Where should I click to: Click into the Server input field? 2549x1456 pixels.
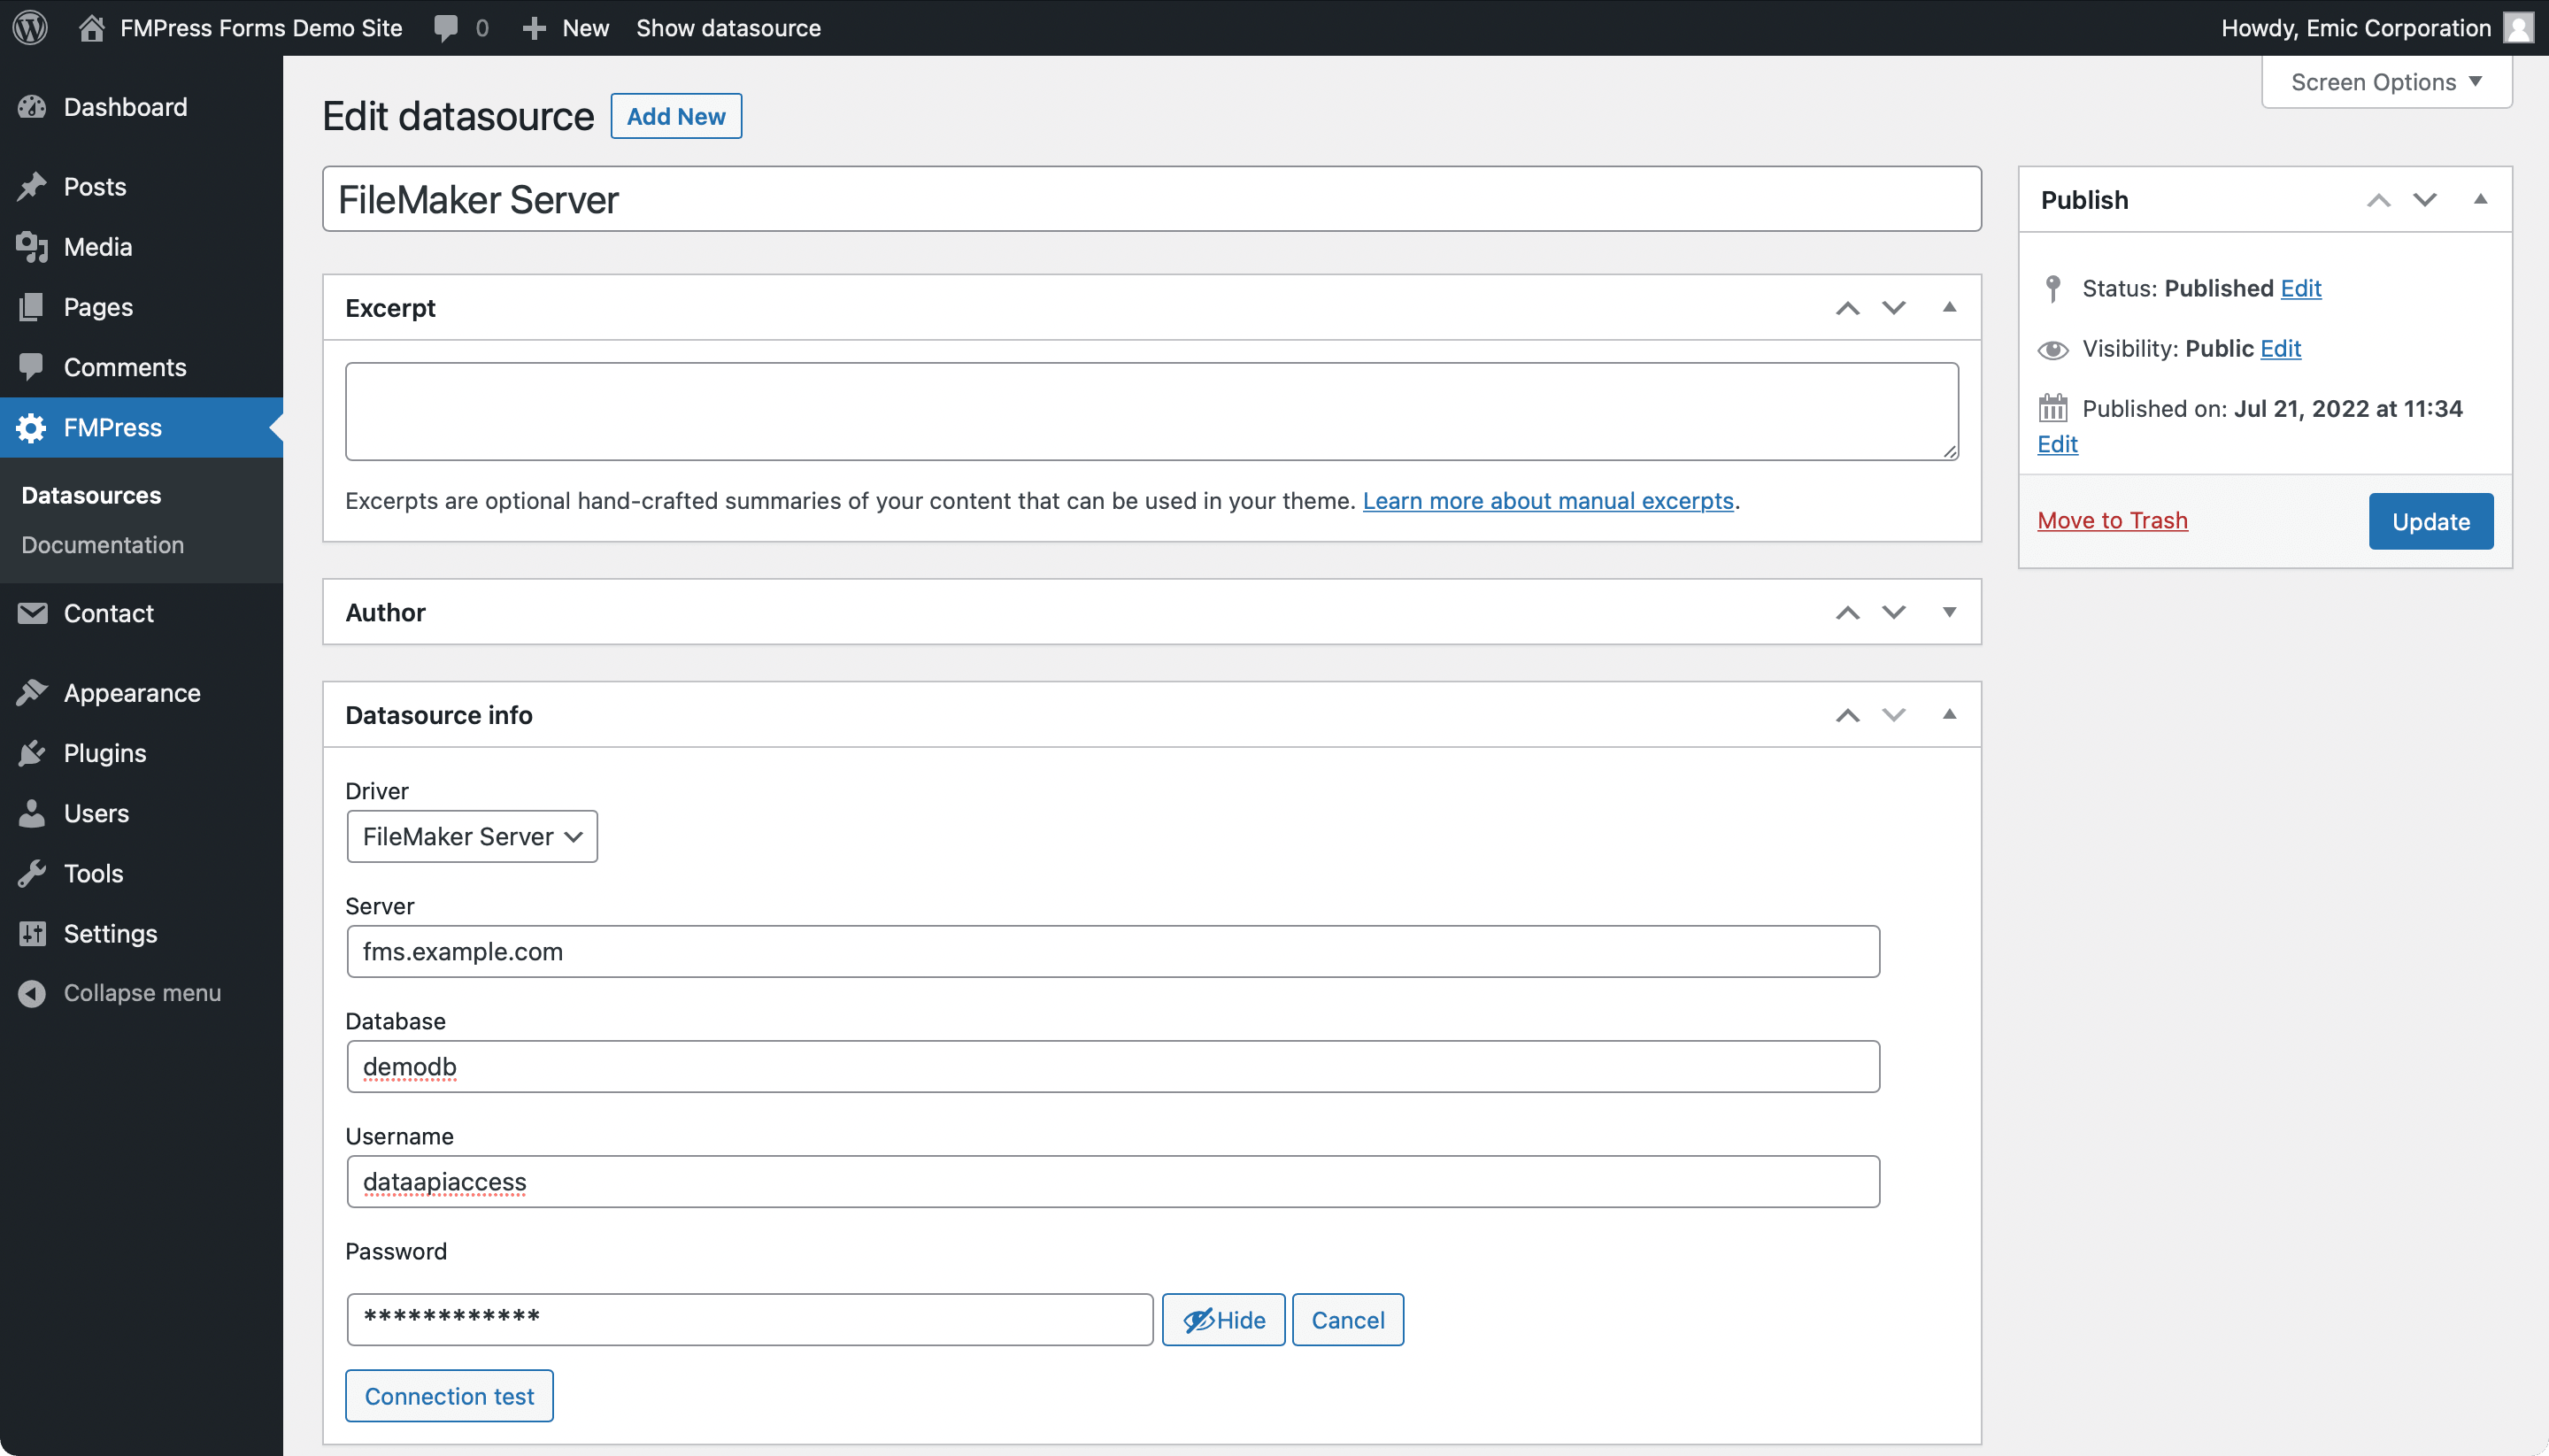coord(1112,951)
